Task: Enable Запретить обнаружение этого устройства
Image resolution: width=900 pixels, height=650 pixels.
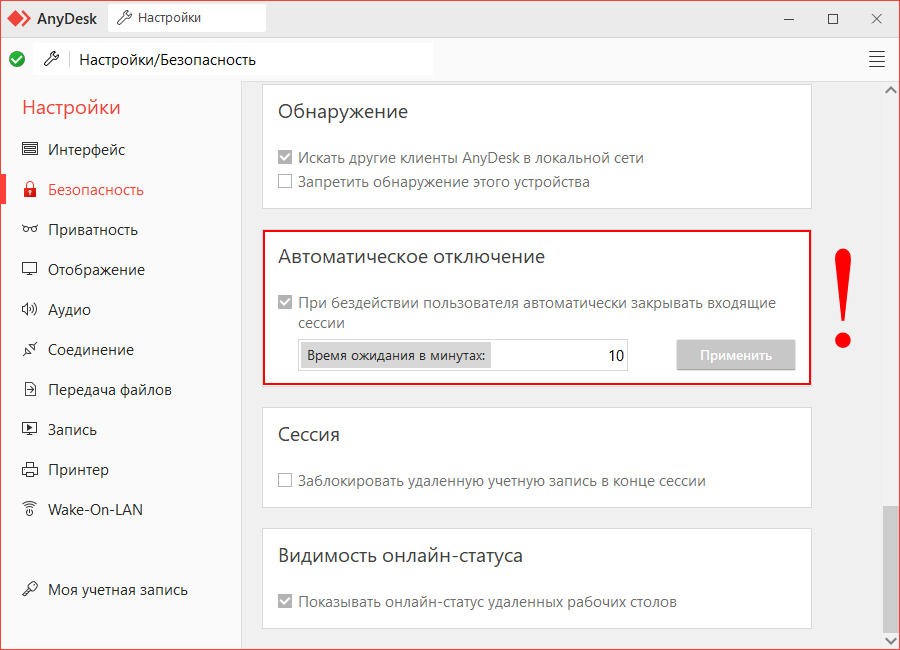Action: [x=285, y=182]
